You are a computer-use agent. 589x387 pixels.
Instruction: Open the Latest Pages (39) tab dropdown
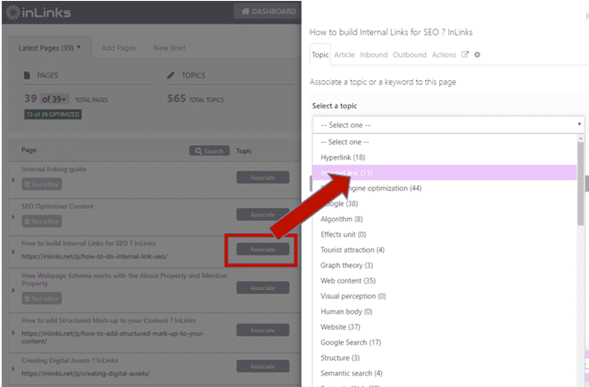pos(49,48)
